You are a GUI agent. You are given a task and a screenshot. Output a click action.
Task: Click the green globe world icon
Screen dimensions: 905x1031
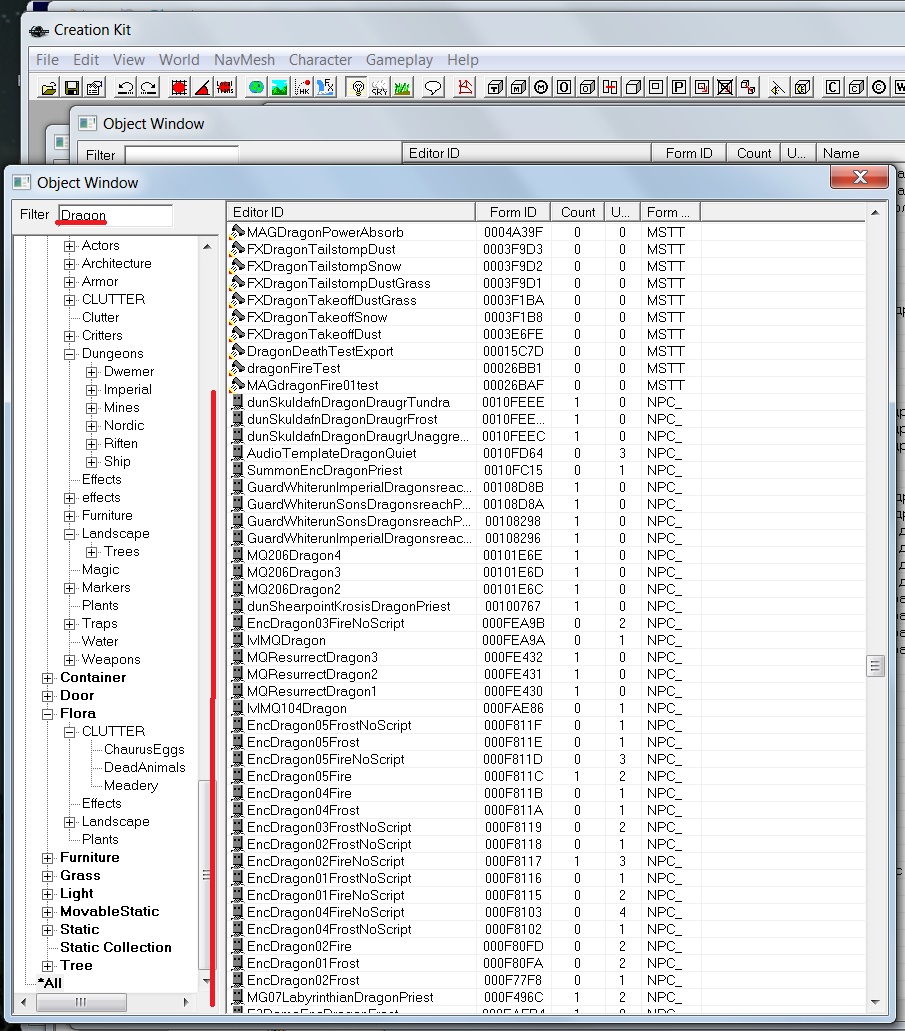coord(255,88)
